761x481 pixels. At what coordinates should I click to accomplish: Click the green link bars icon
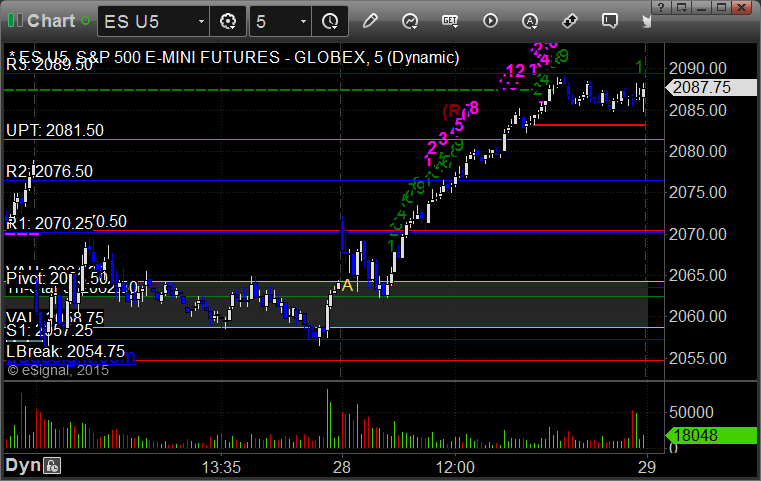coord(15,20)
